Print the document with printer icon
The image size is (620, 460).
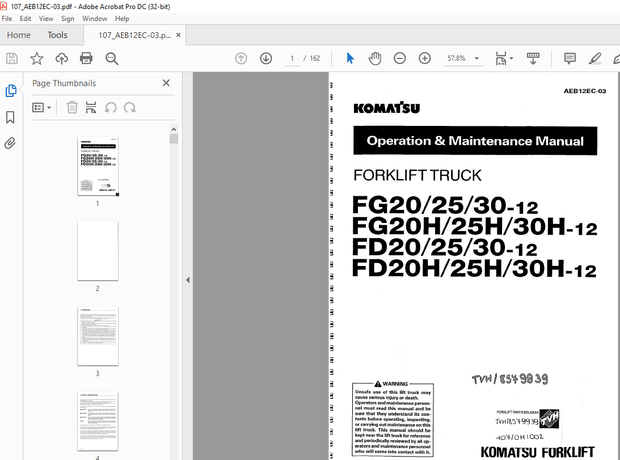[x=86, y=59]
